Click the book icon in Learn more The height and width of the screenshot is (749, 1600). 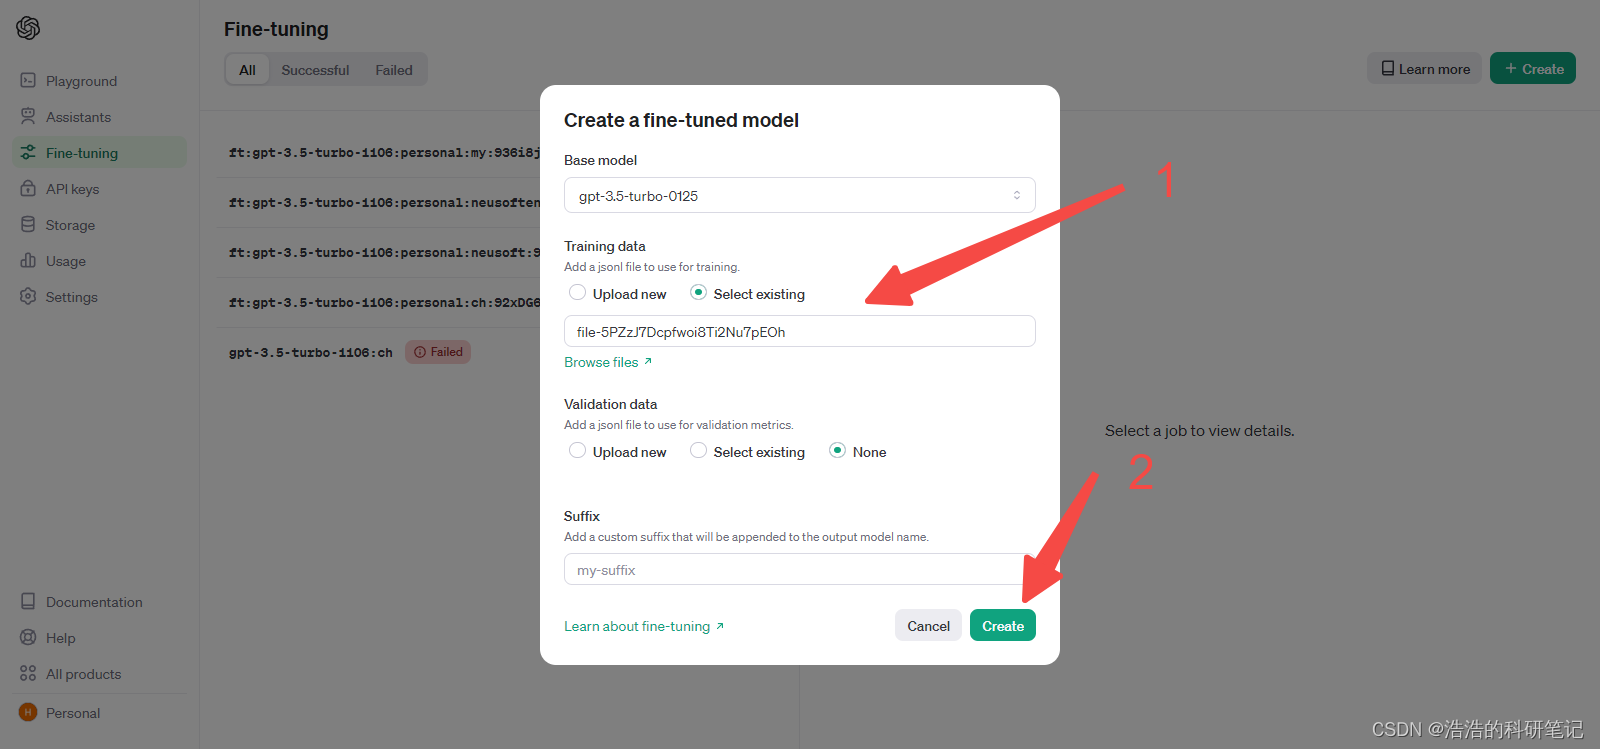(1388, 69)
